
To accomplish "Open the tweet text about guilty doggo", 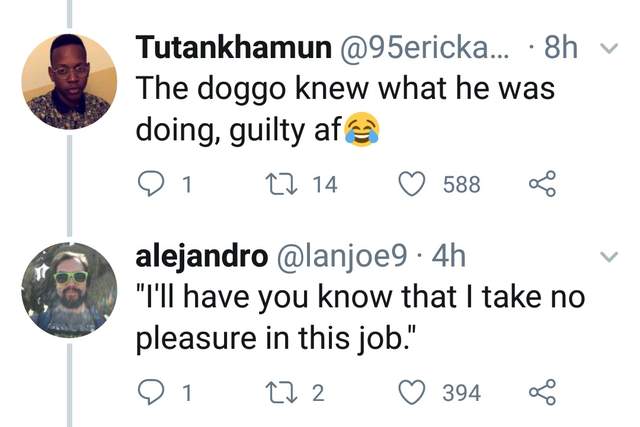I will pyautogui.click(x=340, y=108).
